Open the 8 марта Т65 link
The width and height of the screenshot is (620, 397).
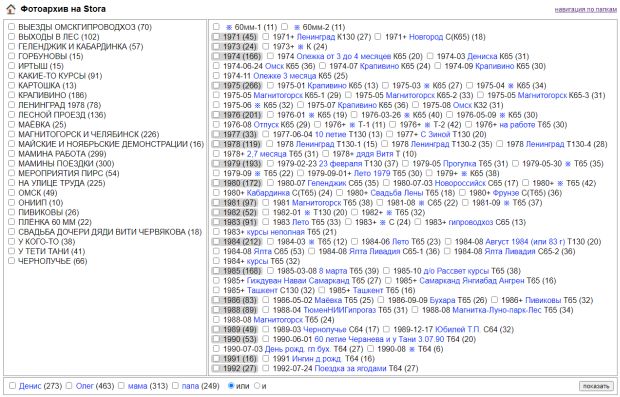click(x=333, y=271)
